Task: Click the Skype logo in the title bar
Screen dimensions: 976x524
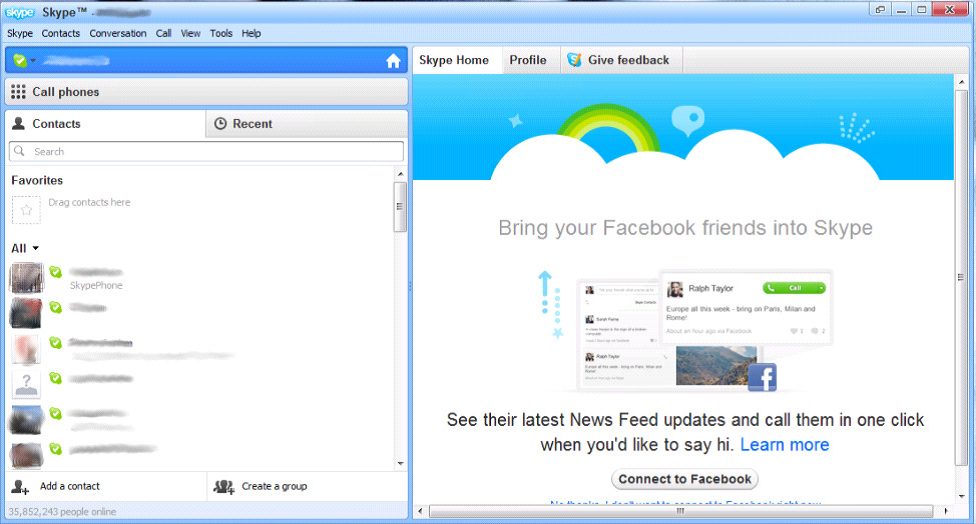Action: (20, 12)
